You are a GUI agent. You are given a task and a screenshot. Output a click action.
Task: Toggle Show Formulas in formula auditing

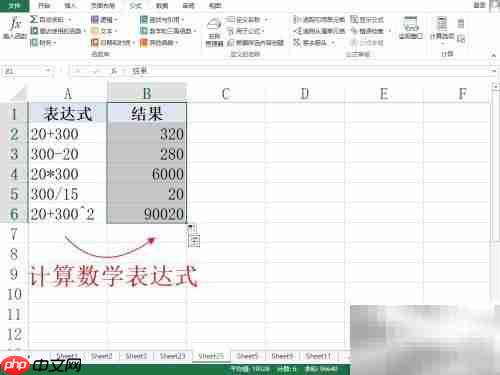367,20
